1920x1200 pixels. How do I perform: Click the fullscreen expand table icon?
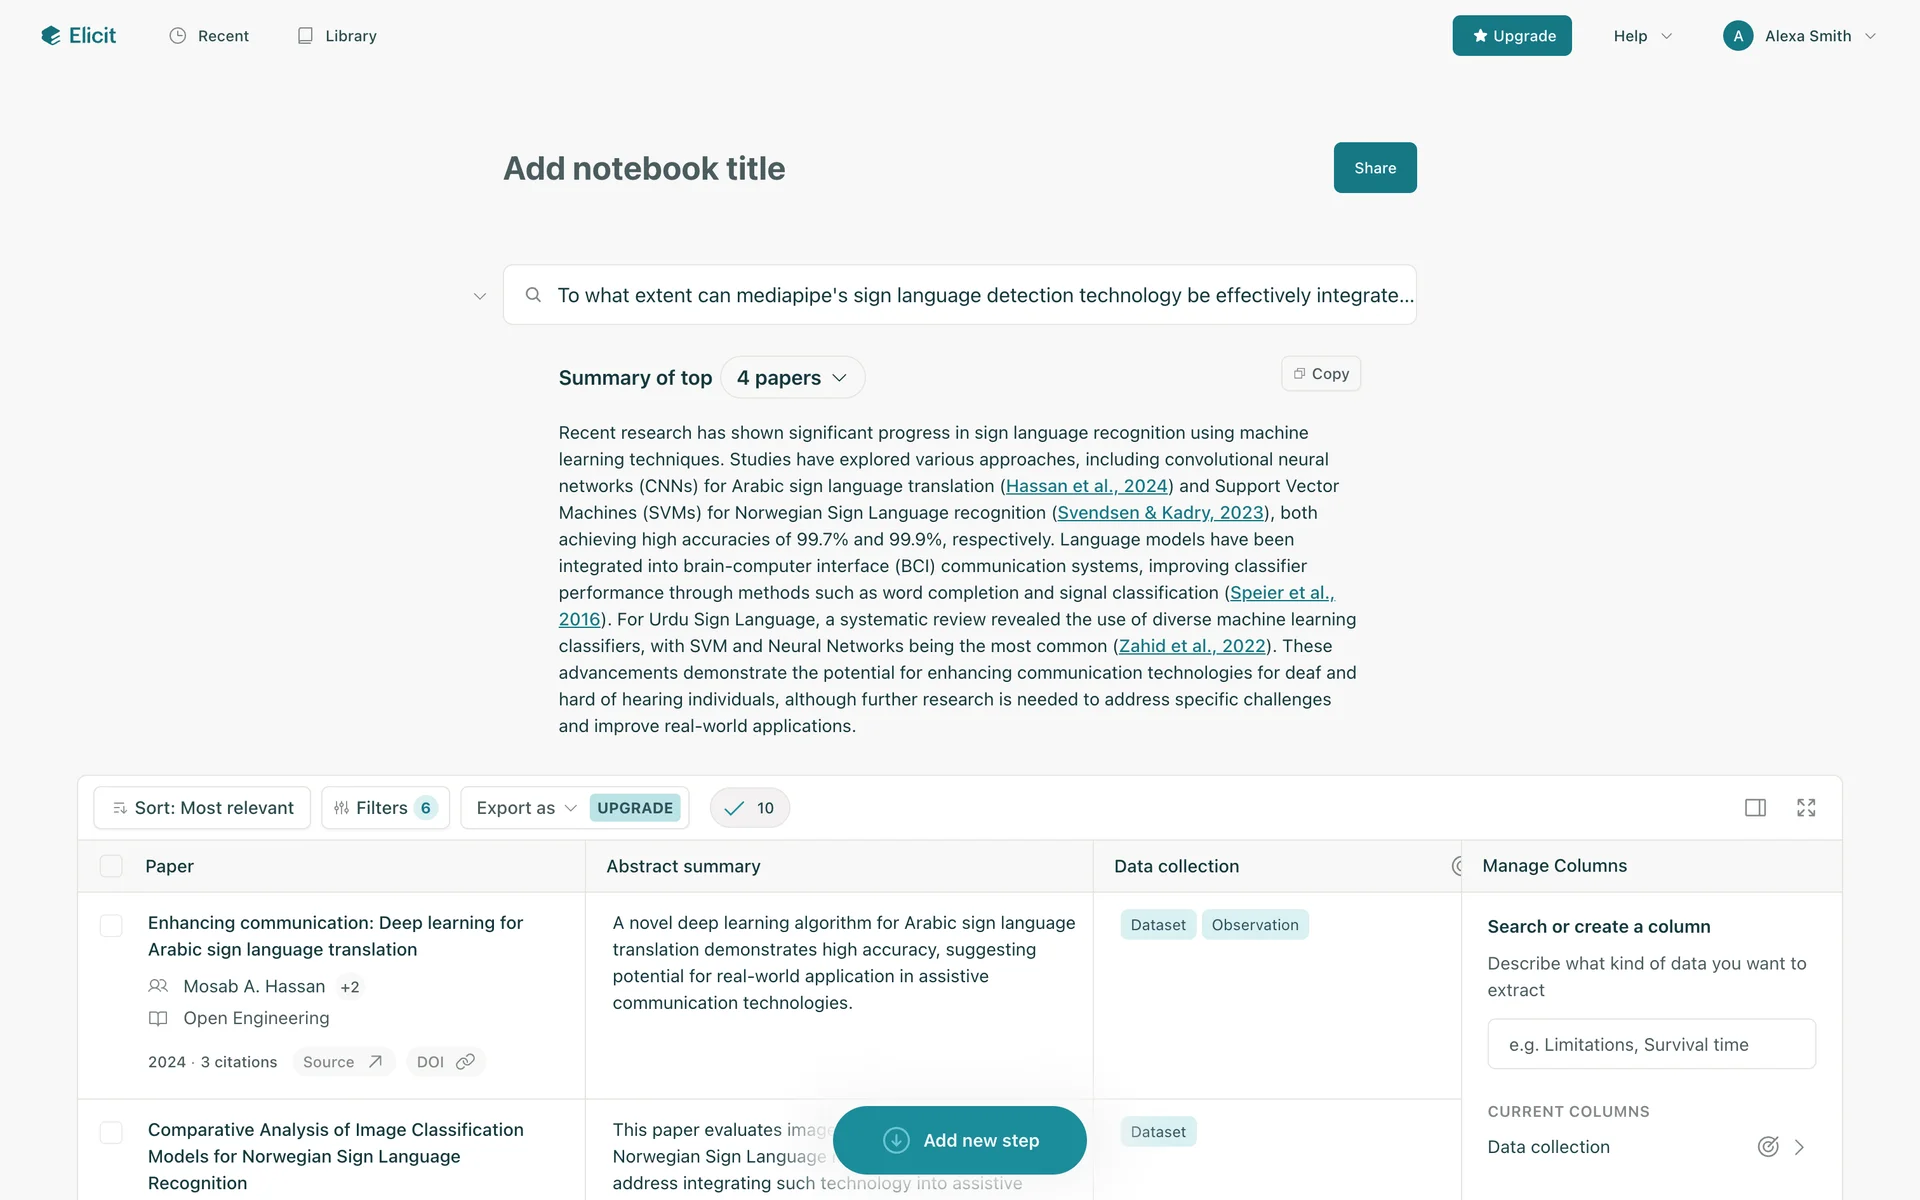tap(1806, 808)
